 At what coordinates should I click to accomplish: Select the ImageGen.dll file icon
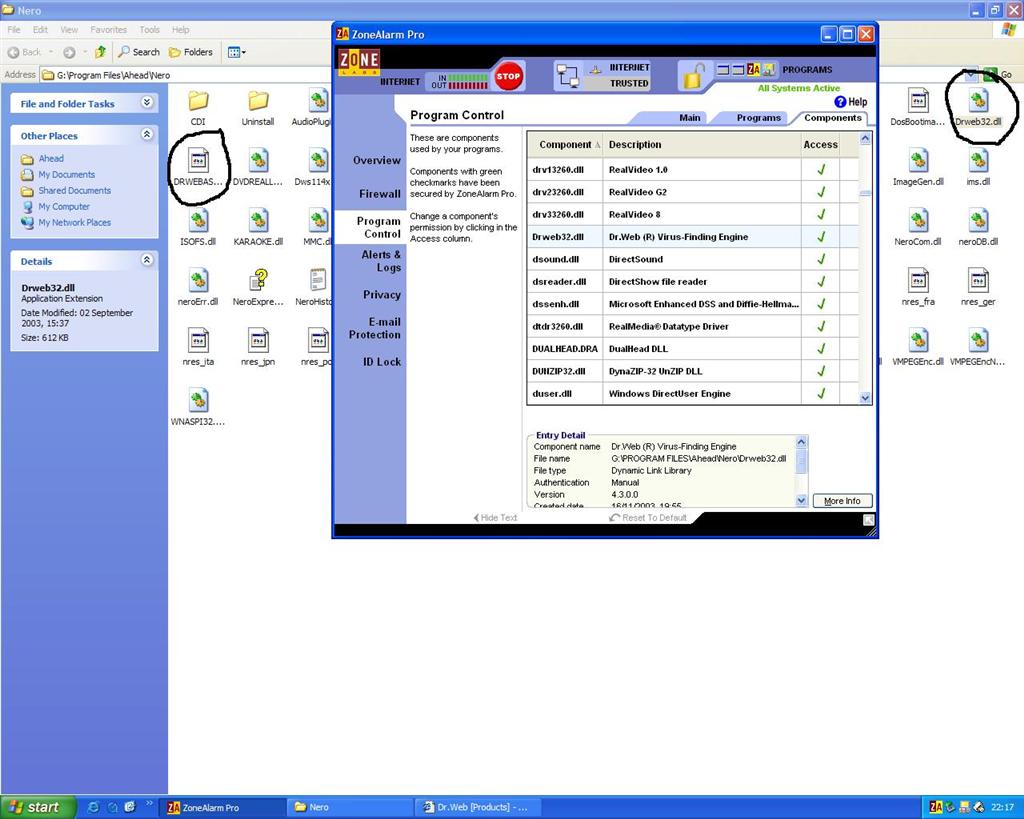[918, 161]
